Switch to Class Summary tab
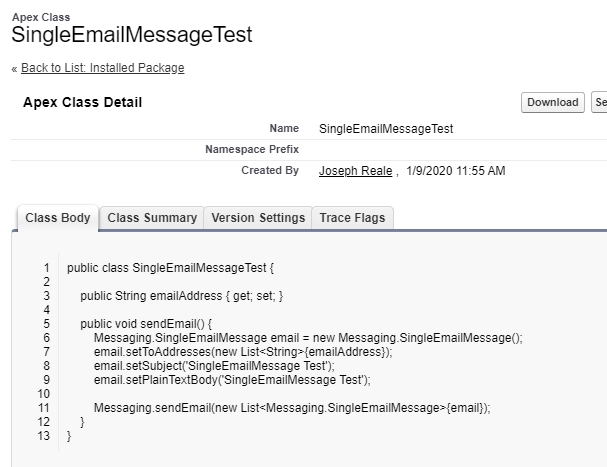 tap(152, 218)
